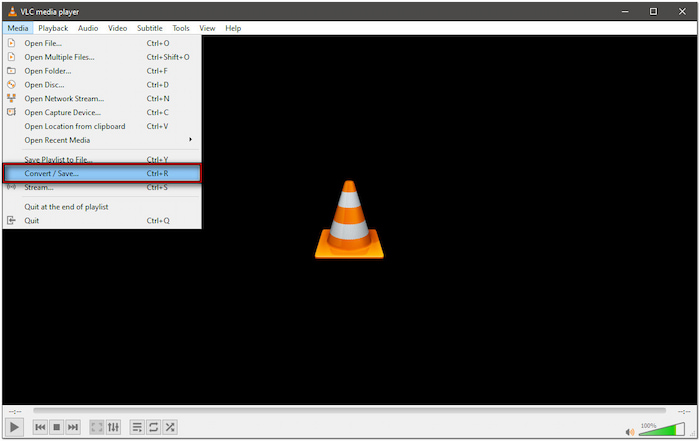Toggle the playlist view
700x441 pixels.
(138, 427)
